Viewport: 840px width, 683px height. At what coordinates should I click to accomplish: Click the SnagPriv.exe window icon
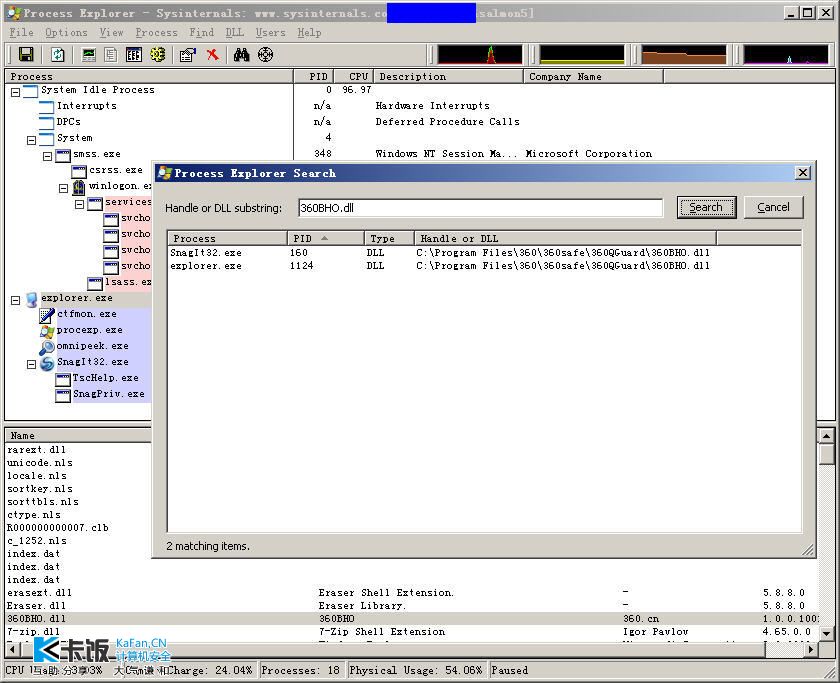point(63,395)
